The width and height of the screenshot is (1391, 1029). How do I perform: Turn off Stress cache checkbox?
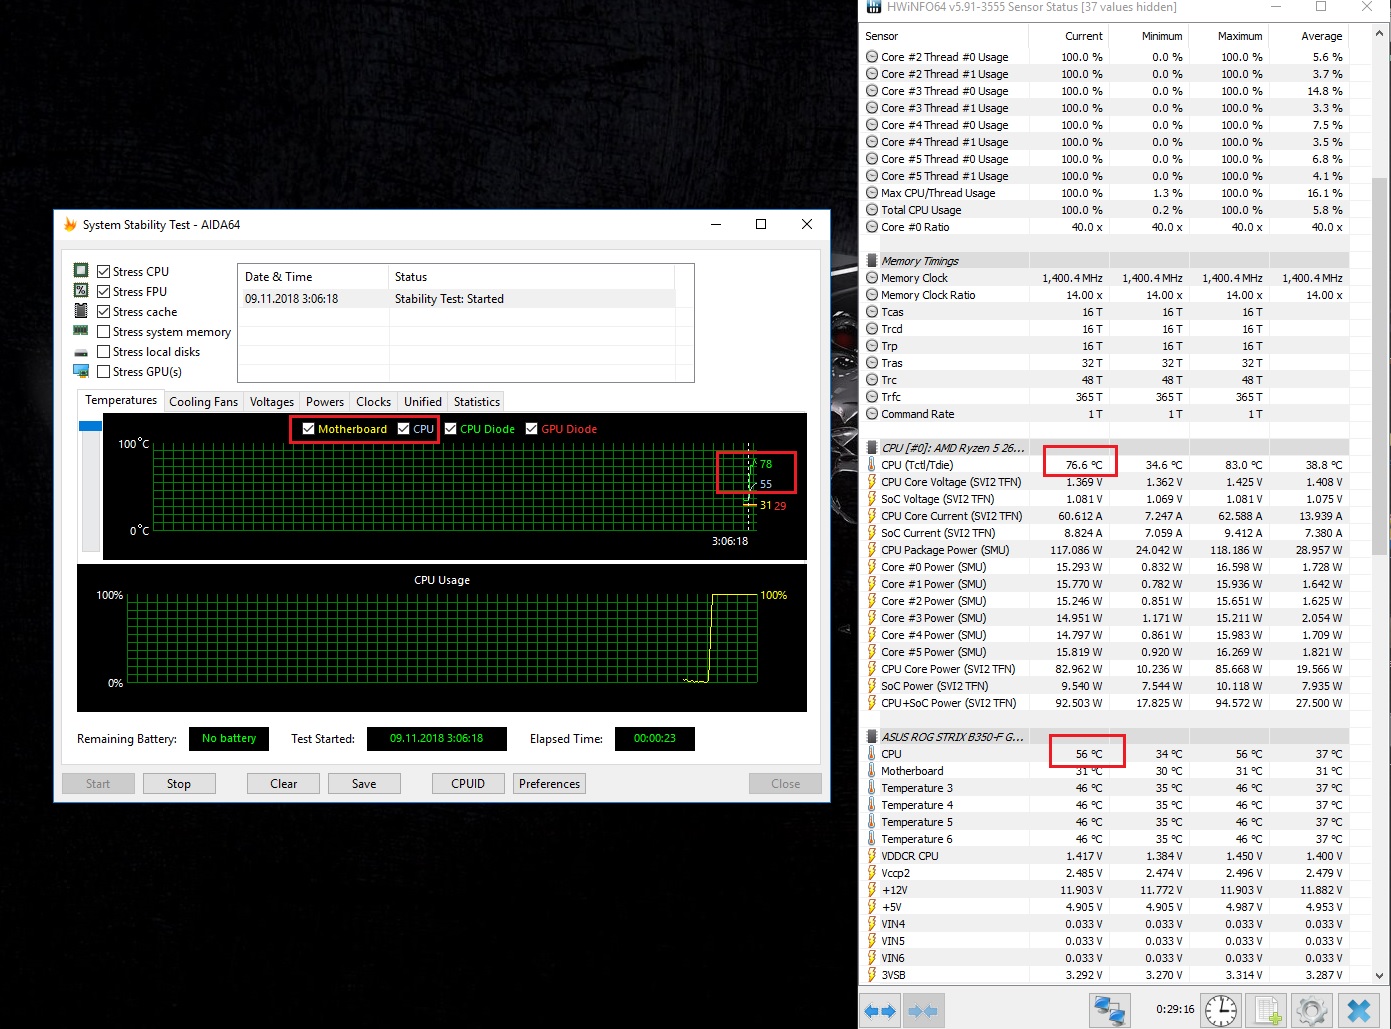(104, 311)
